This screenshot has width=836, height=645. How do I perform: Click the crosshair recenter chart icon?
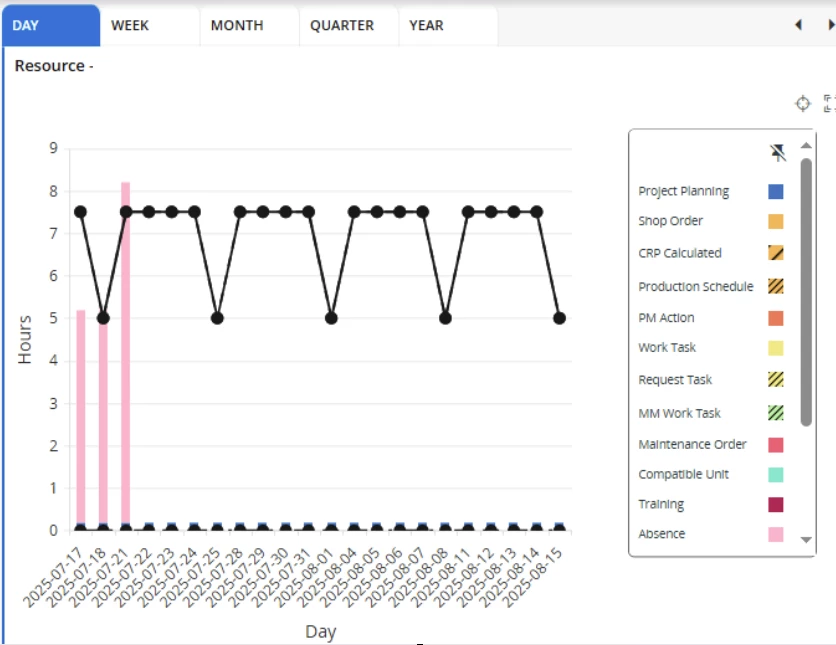[x=802, y=103]
